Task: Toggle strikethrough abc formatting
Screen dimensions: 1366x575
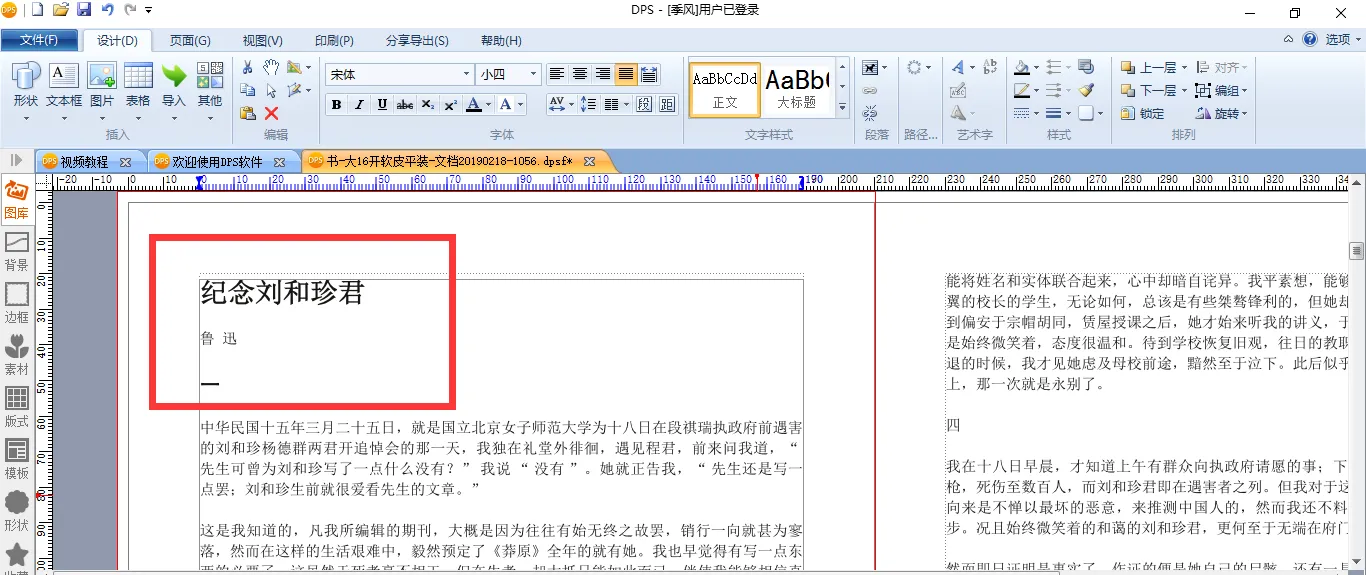Action: click(405, 104)
